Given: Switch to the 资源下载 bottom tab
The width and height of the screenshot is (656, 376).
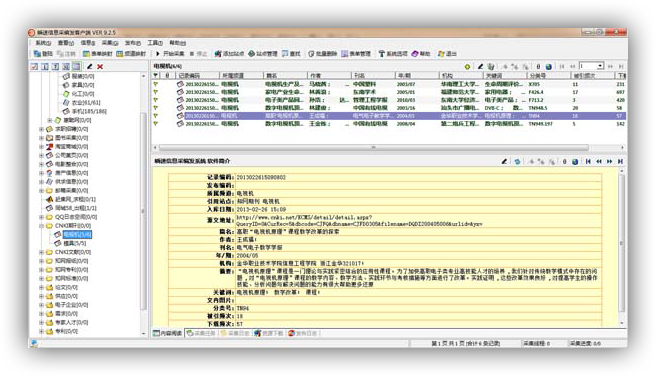Looking at the screenshot, I should click(269, 333).
